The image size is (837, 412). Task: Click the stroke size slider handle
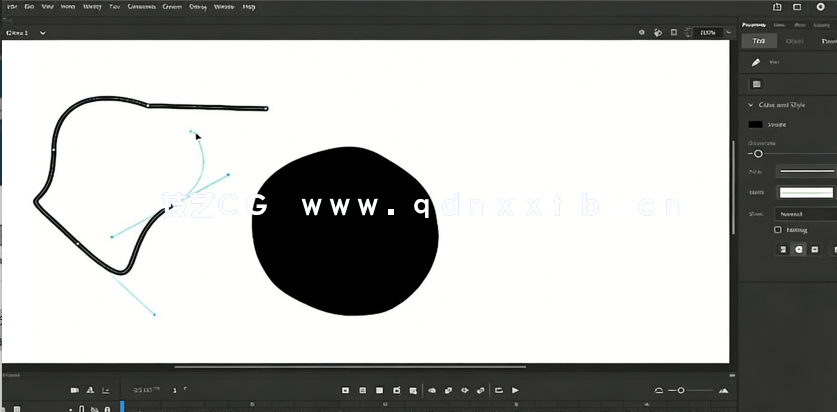[x=758, y=154]
